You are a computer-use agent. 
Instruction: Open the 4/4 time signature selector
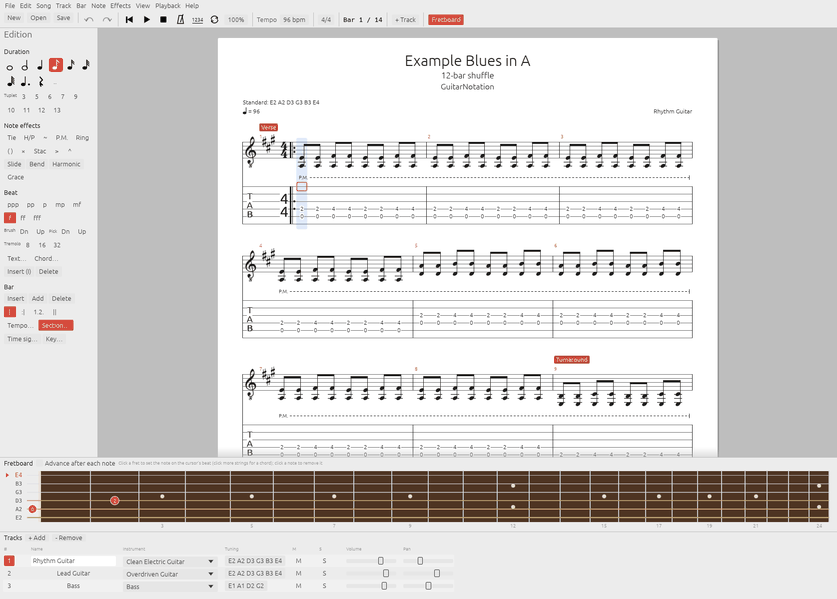326,20
